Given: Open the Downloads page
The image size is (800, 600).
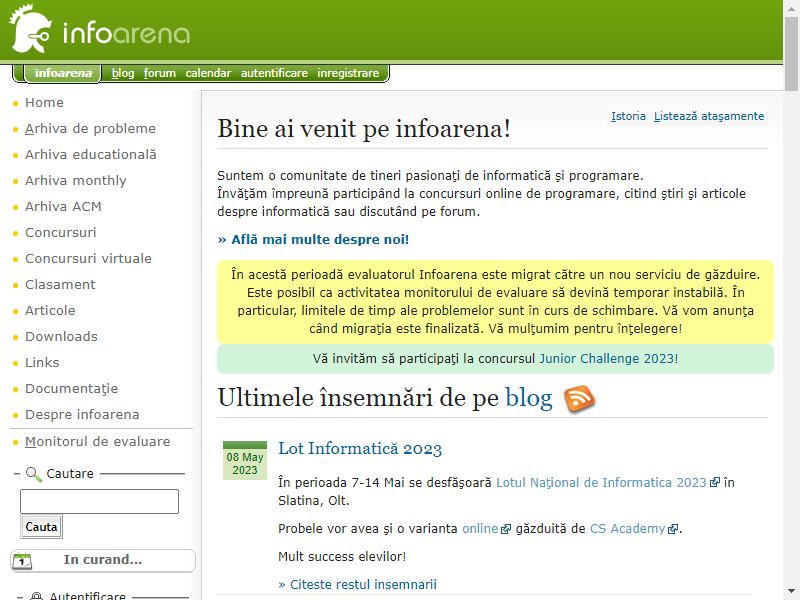Looking at the screenshot, I should [61, 337].
